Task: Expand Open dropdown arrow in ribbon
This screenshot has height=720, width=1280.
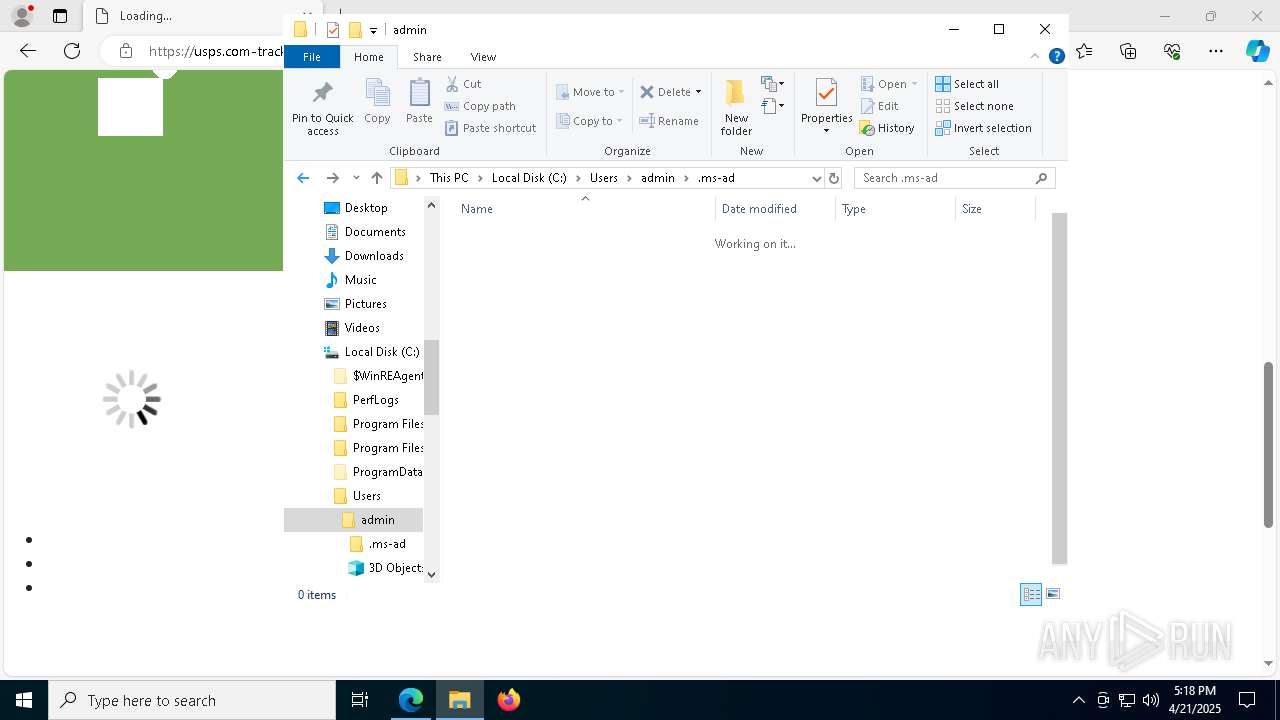Action: [914, 84]
